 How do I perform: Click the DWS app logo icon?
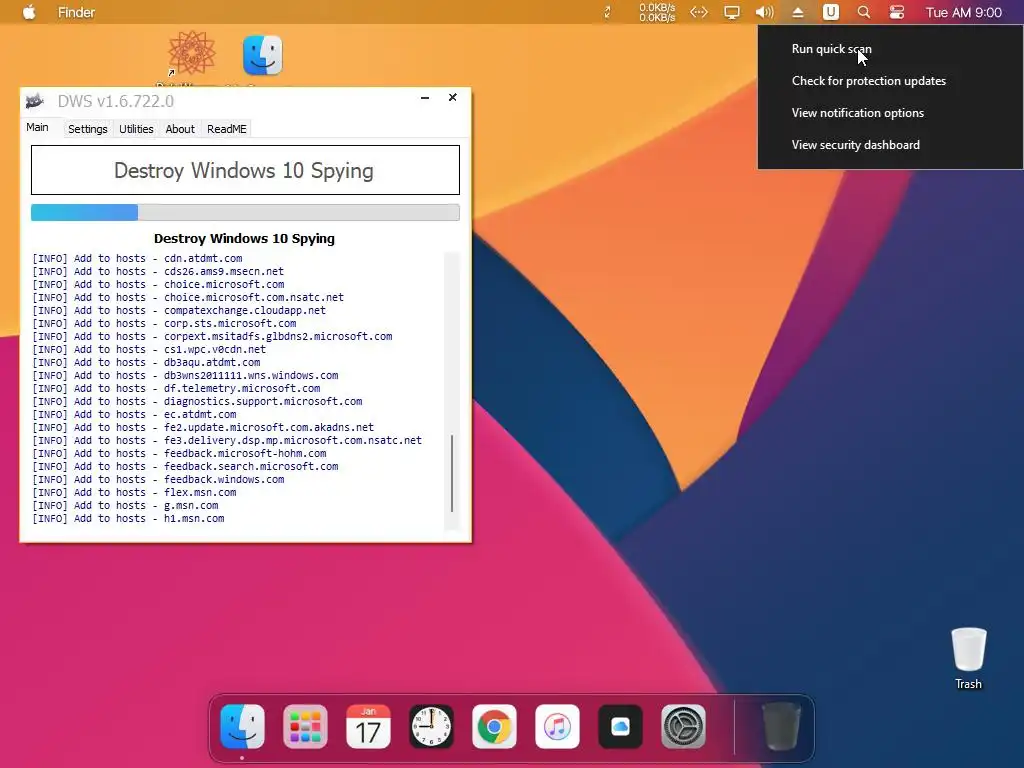click(x=35, y=101)
